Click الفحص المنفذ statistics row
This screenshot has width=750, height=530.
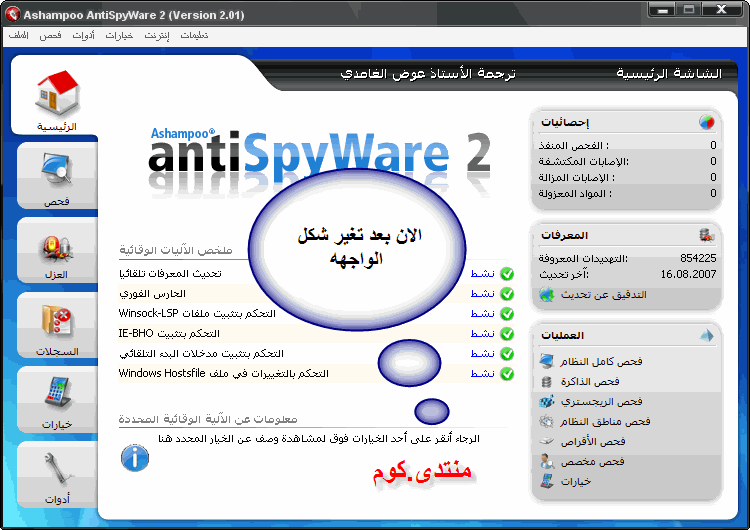click(x=627, y=145)
